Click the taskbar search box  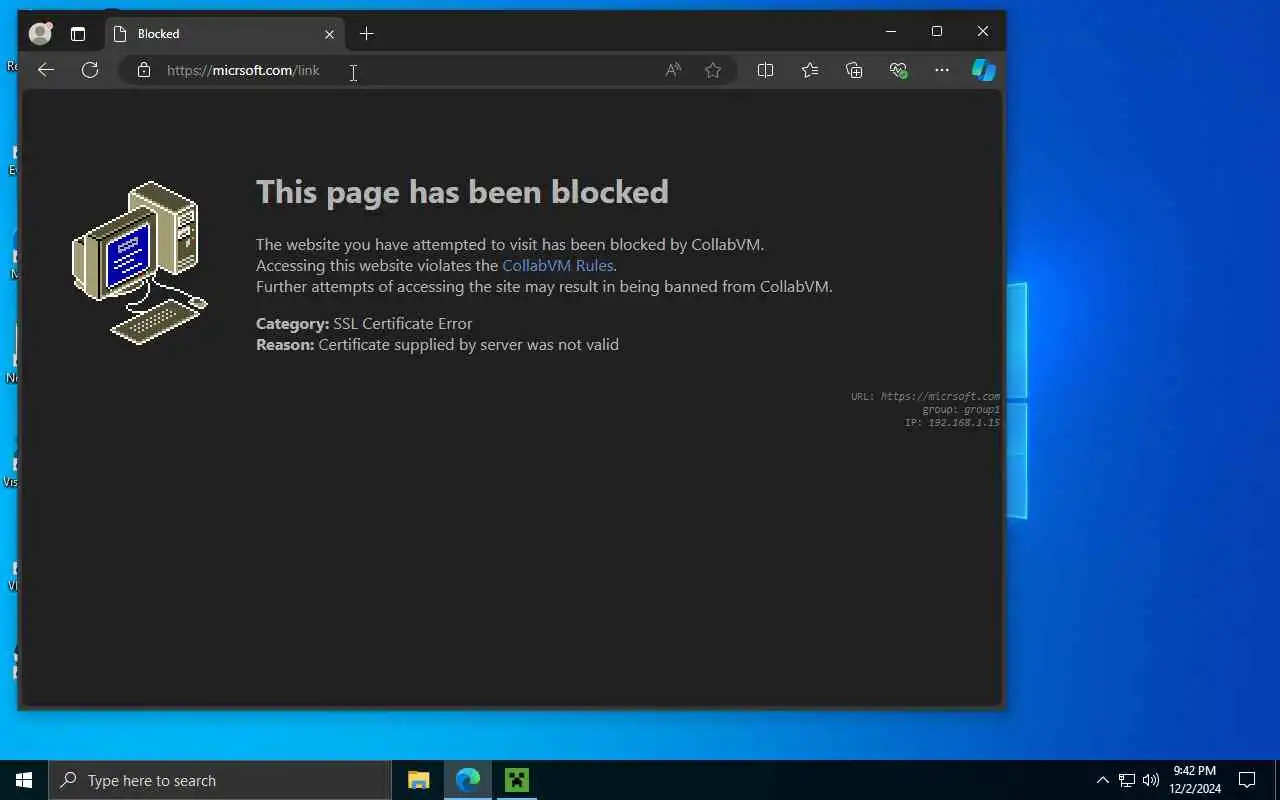pyautogui.click(x=220, y=780)
